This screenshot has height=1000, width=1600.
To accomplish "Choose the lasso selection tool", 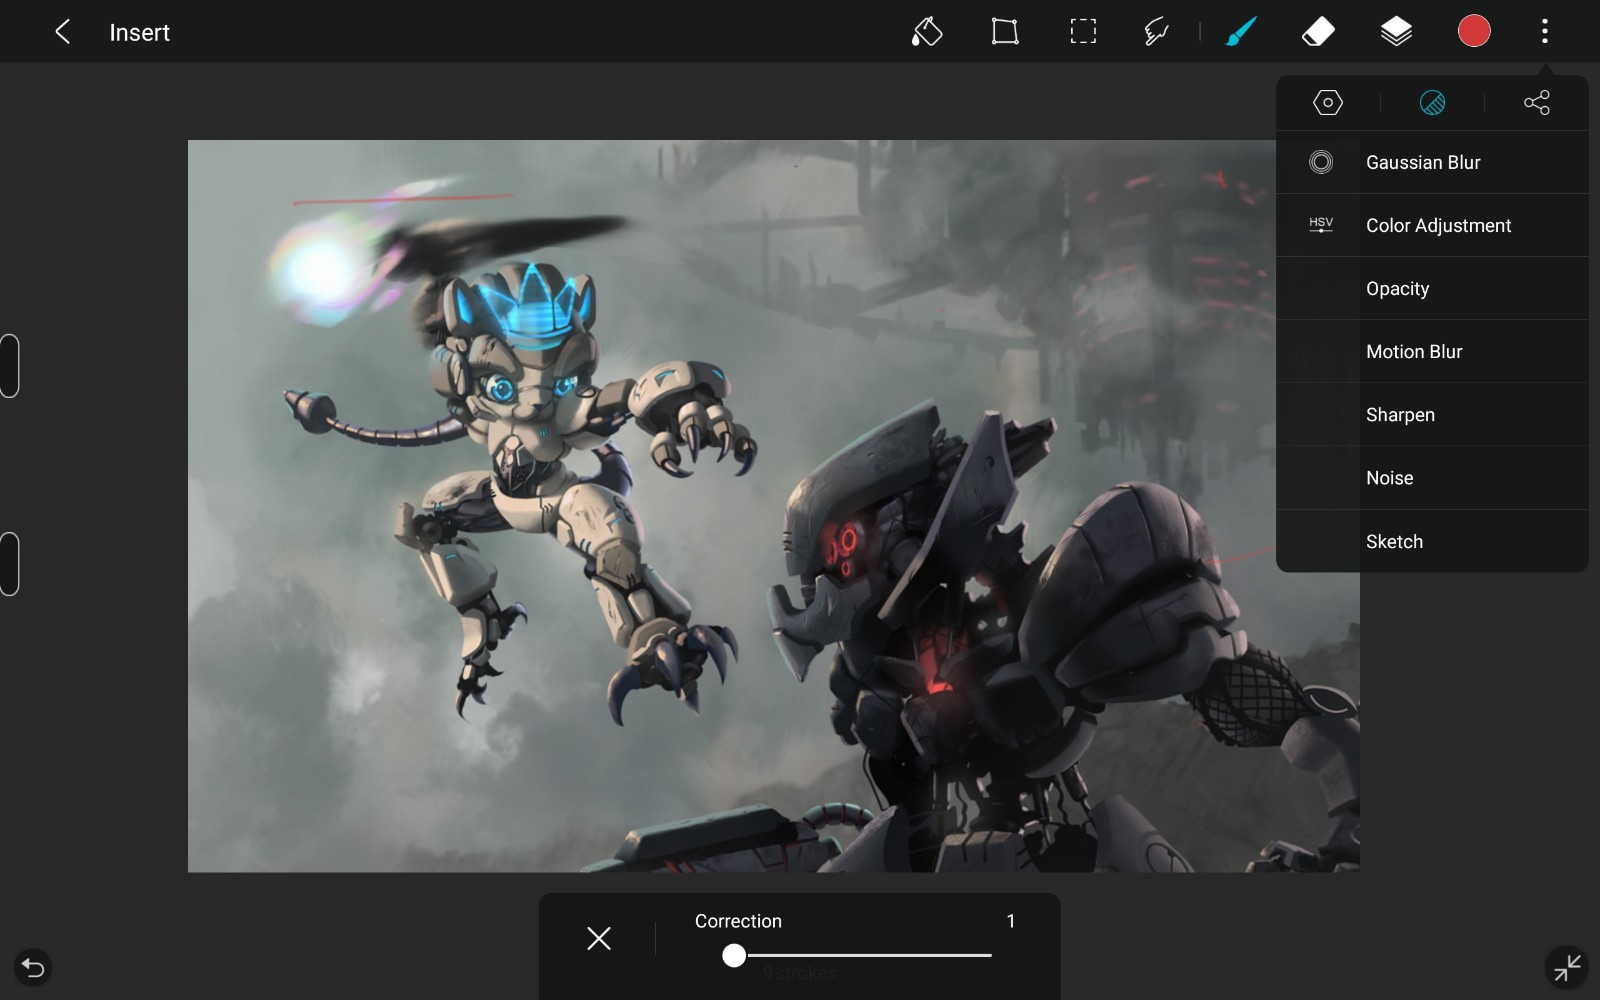I will coord(1156,32).
